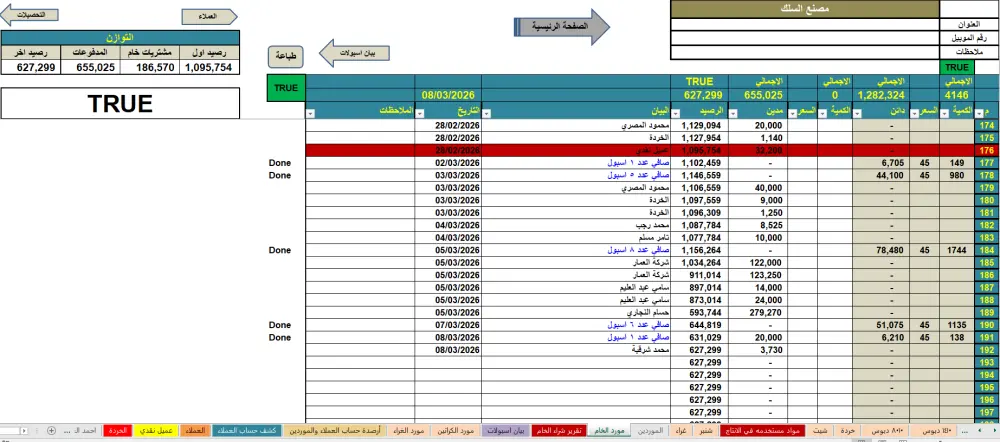This screenshot has height=442, width=1000.
Task: Click the دائن cell 78,480
Action: [881, 251]
